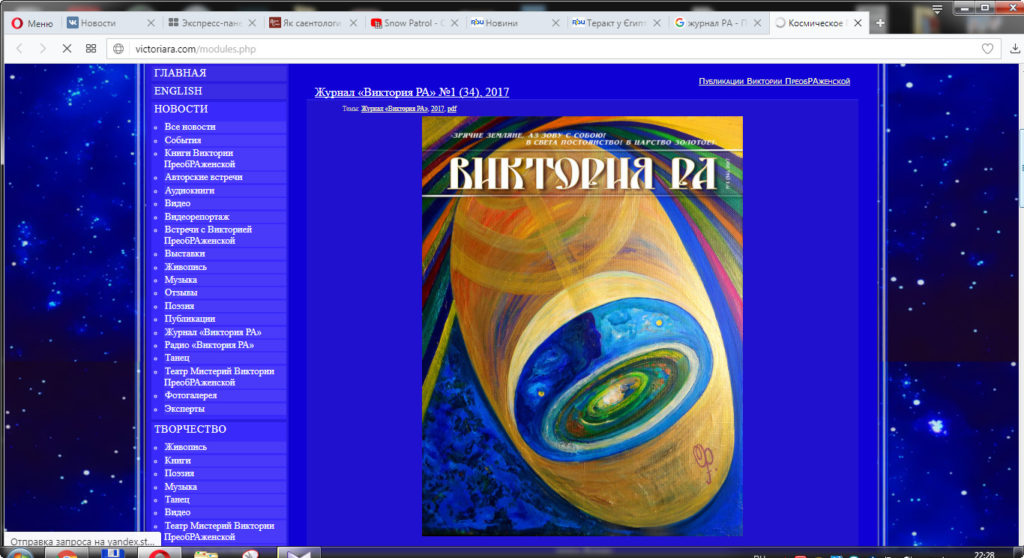The width and height of the screenshot is (1024, 558).
Task: Click the Windows Start button
Action: coord(20,554)
